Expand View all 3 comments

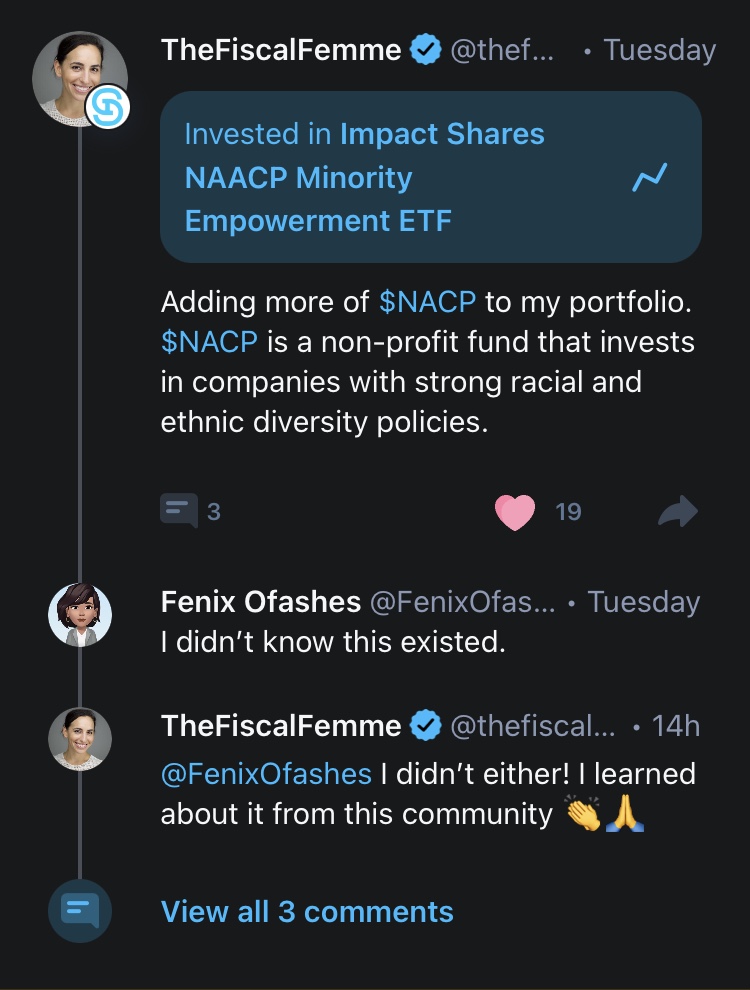point(307,912)
